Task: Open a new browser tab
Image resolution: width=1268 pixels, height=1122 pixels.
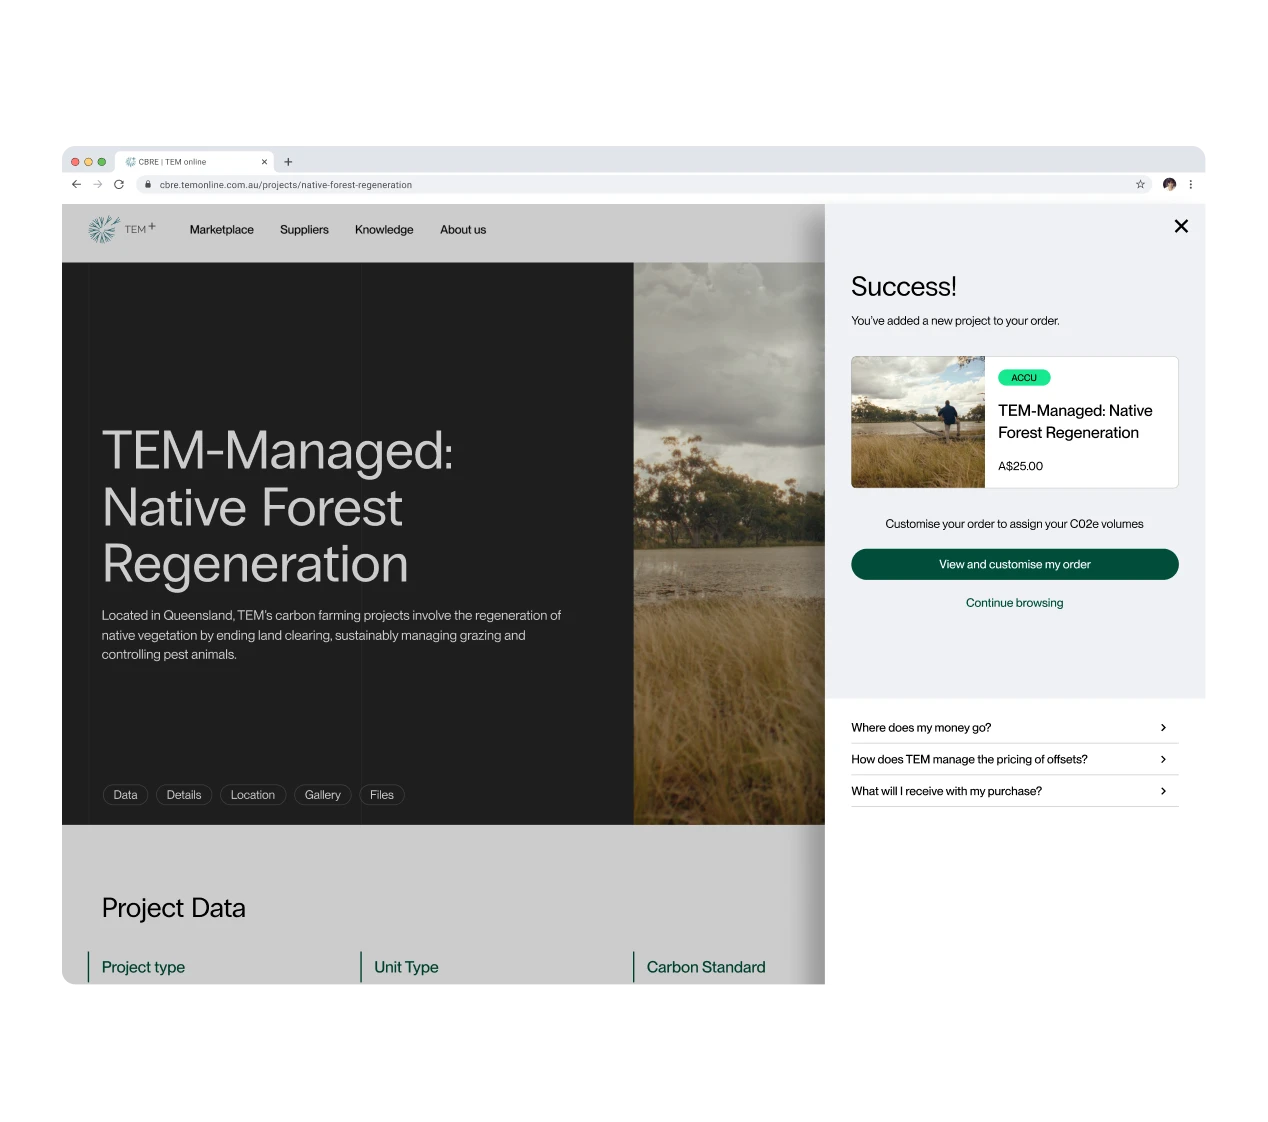Action: click(x=288, y=161)
